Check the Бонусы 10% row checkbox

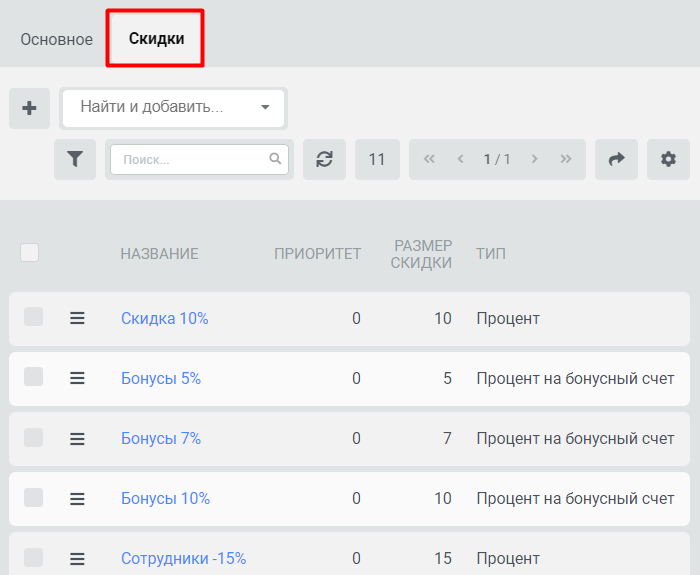(33, 497)
